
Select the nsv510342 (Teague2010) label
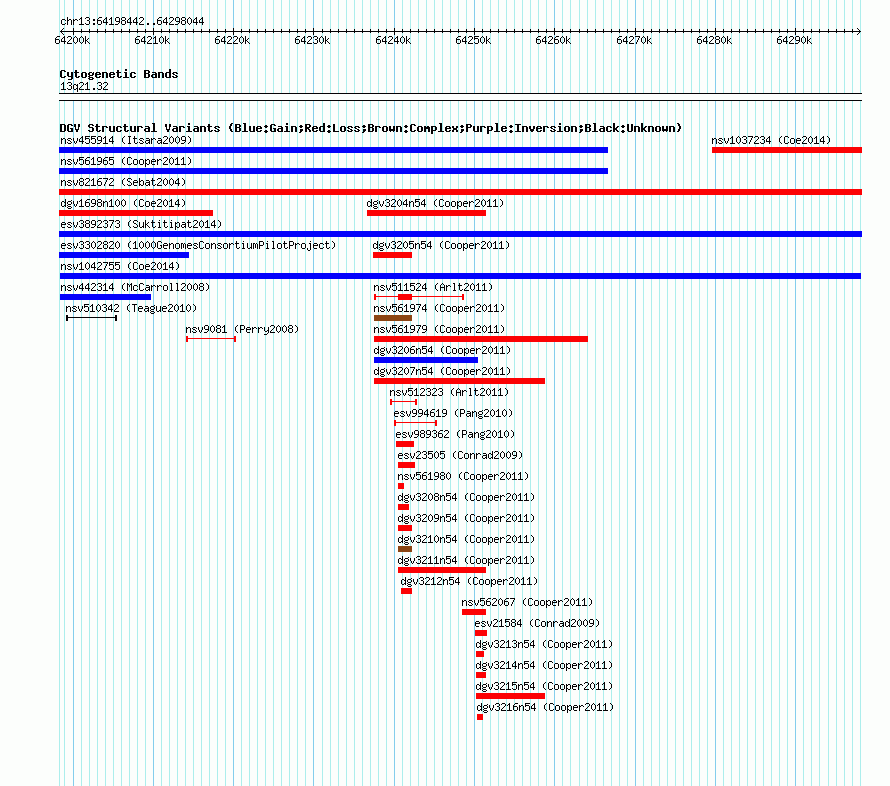point(131,308)
